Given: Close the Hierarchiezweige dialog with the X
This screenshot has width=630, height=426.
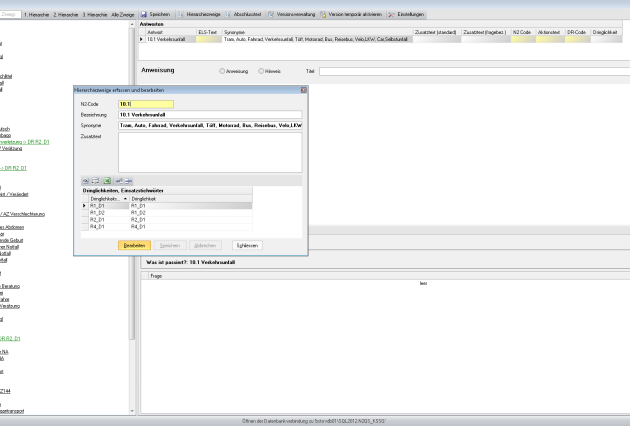Looking at the screenshot, I should pos(304,90).
